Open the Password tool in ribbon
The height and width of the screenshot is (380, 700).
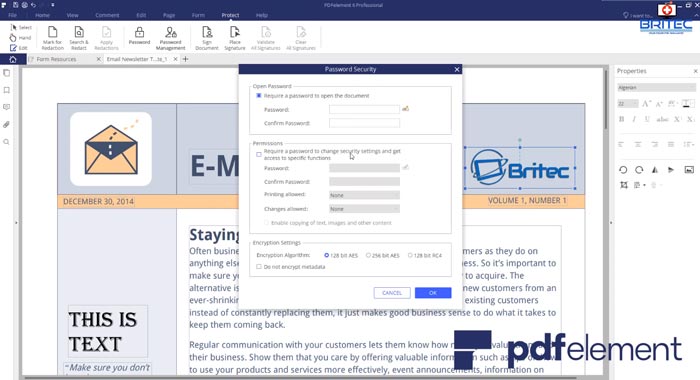[x=139, y=36]
